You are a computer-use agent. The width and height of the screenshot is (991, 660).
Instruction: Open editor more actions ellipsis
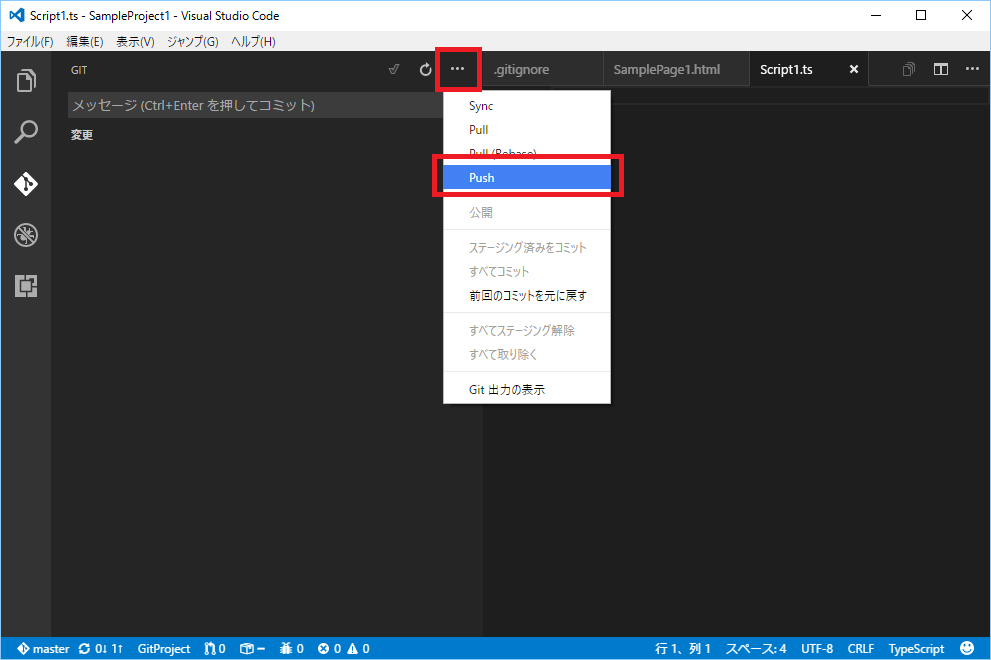[x=973, y=69]
